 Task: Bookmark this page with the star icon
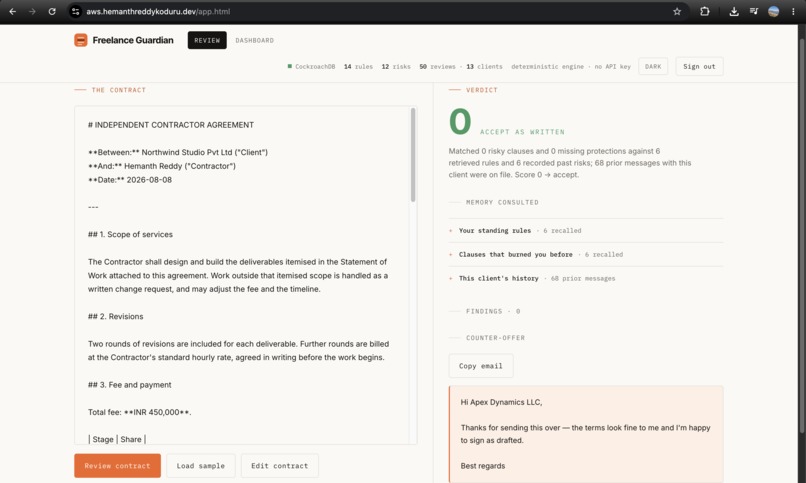click(677, 11)
